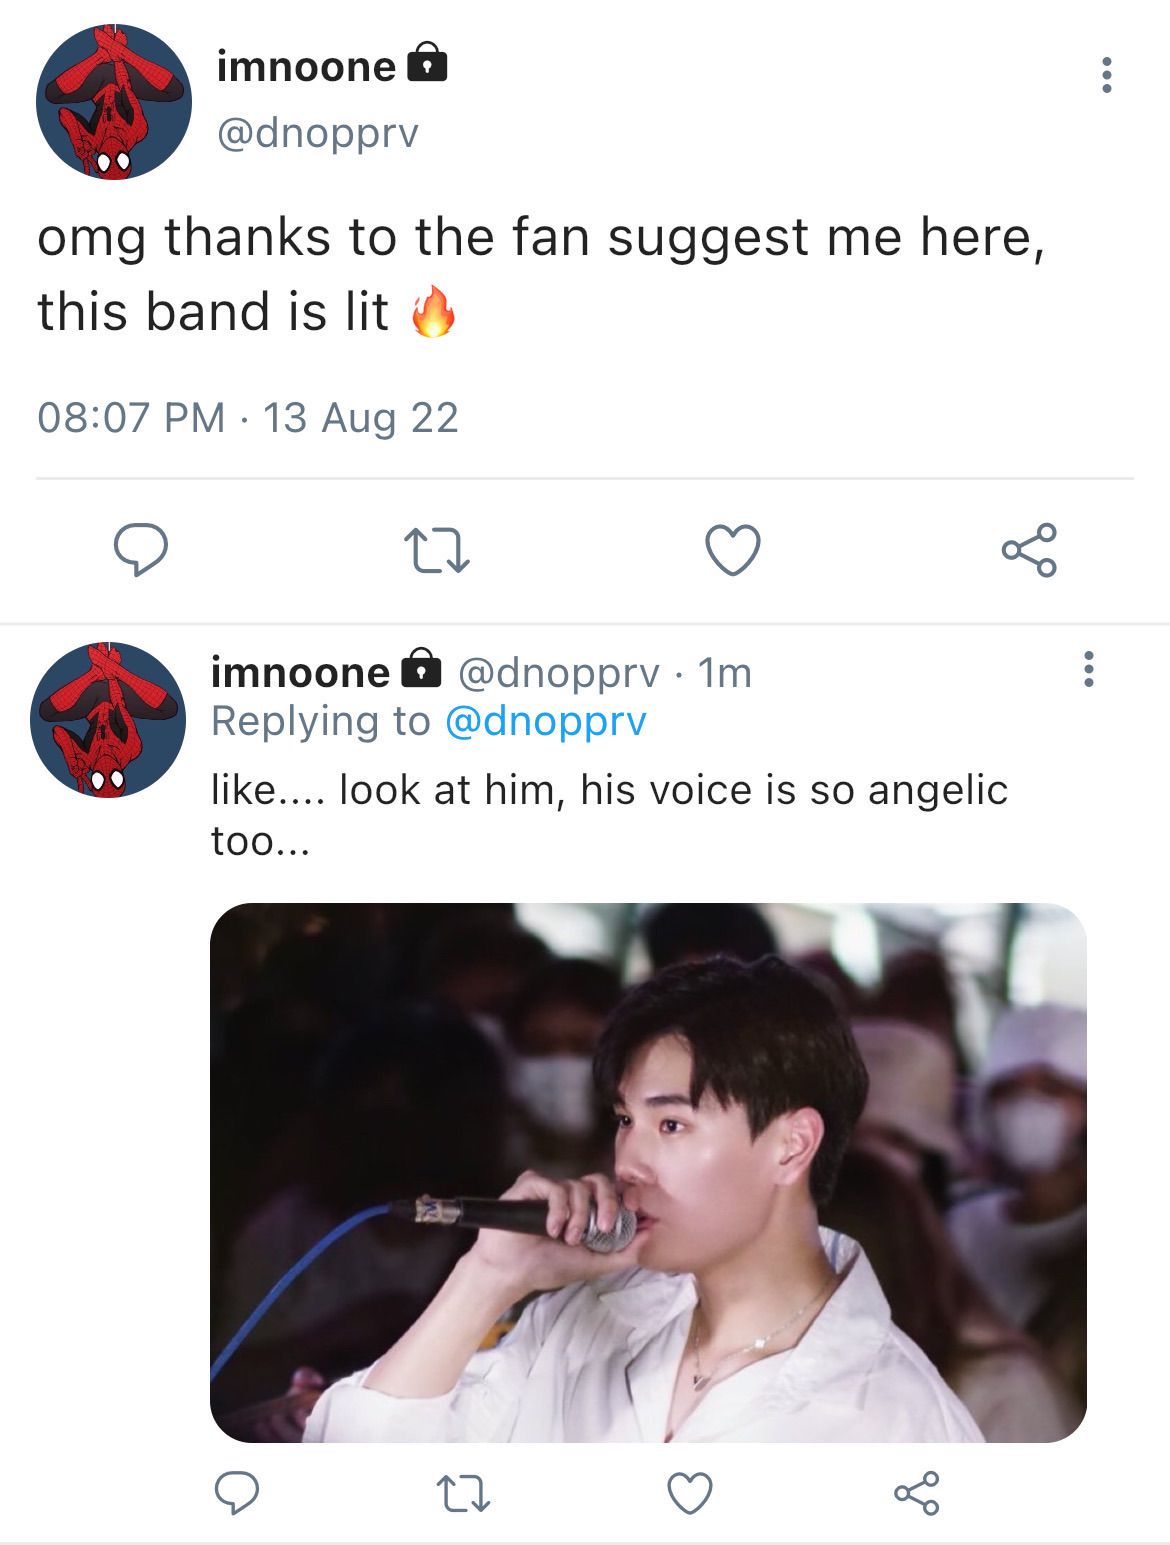Open imnoone profile from top display name

tap(306, 66)
